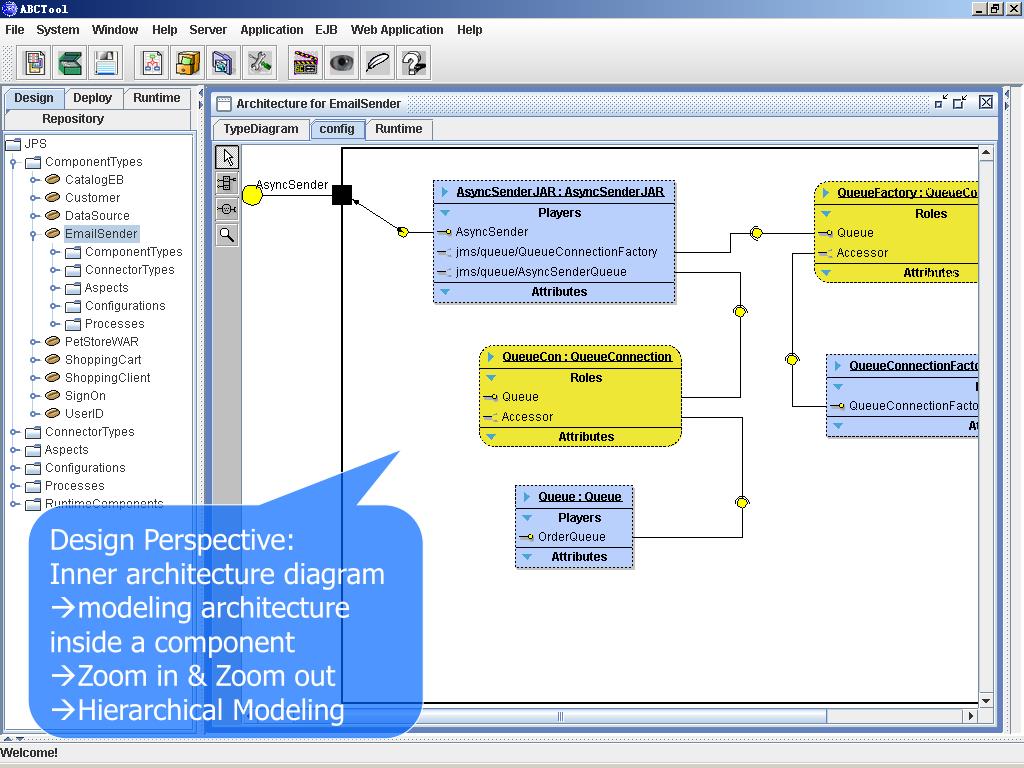Click the eye monitor toolbar icon
The image size is (1024, 768).
coord(342,63)
